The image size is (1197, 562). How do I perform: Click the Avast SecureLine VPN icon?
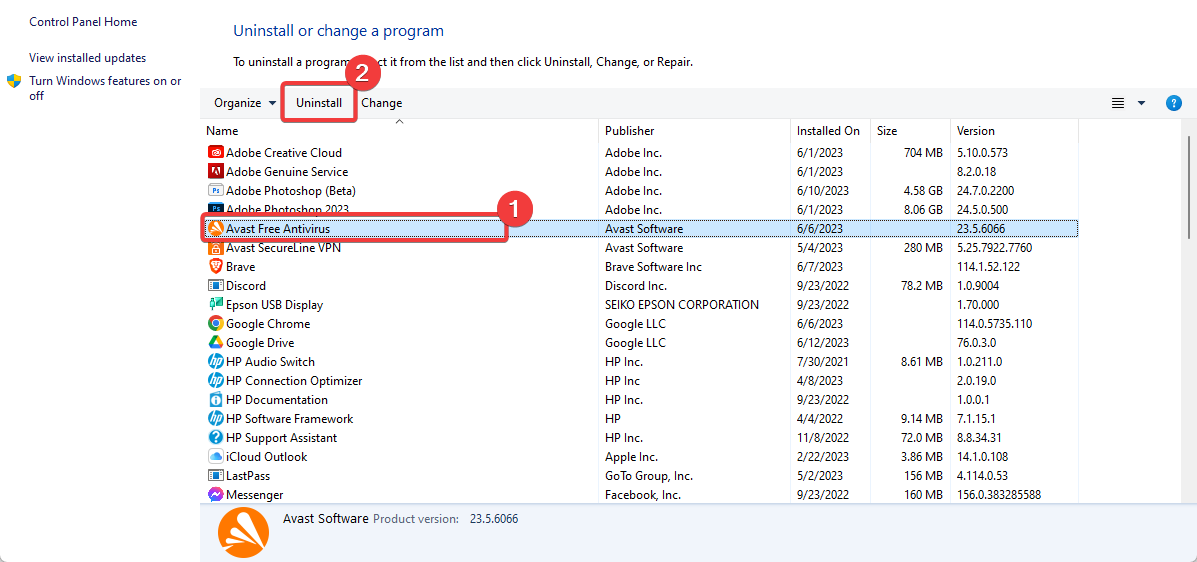click(215, 248)
